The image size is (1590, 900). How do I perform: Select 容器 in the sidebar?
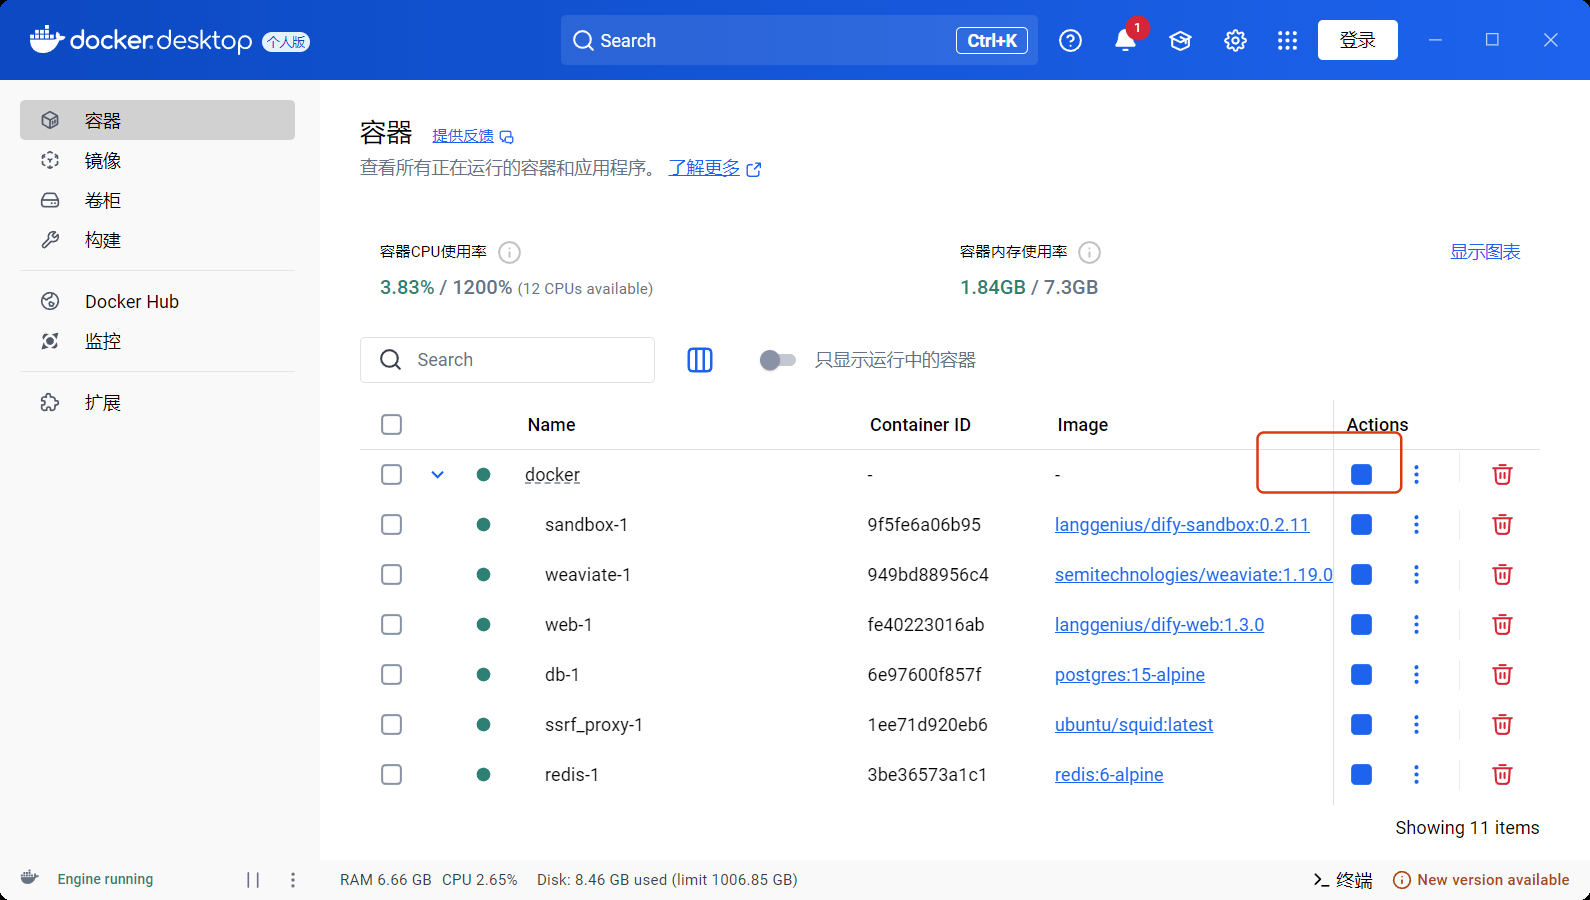[157, 120]
